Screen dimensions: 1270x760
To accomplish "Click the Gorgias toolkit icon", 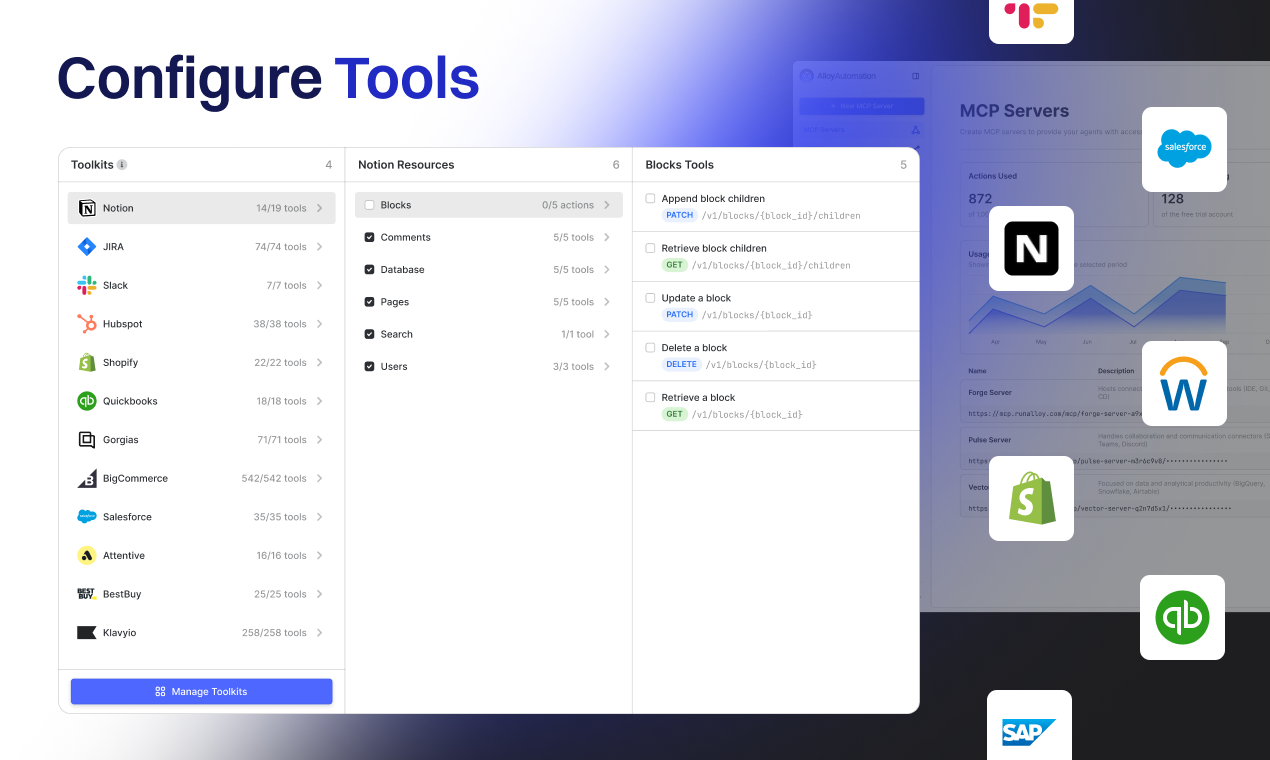I will tap(87, 440).
